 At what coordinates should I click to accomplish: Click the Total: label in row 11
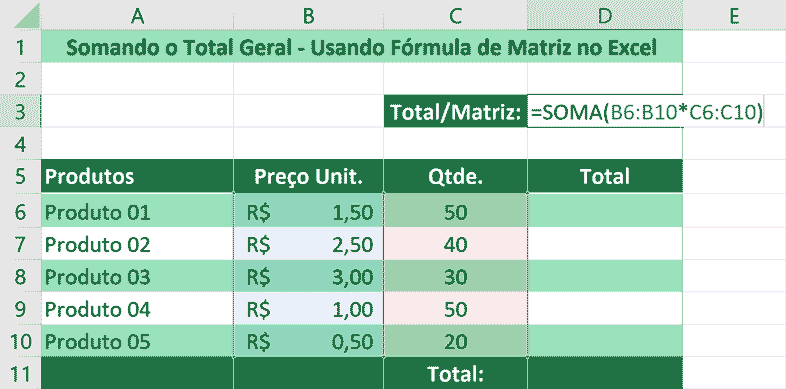click(455, 374)
